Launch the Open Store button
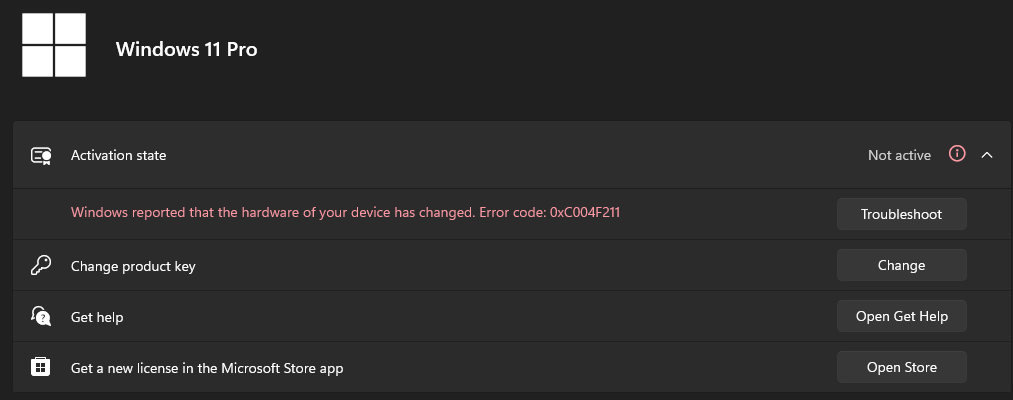 tap(901, 367)
